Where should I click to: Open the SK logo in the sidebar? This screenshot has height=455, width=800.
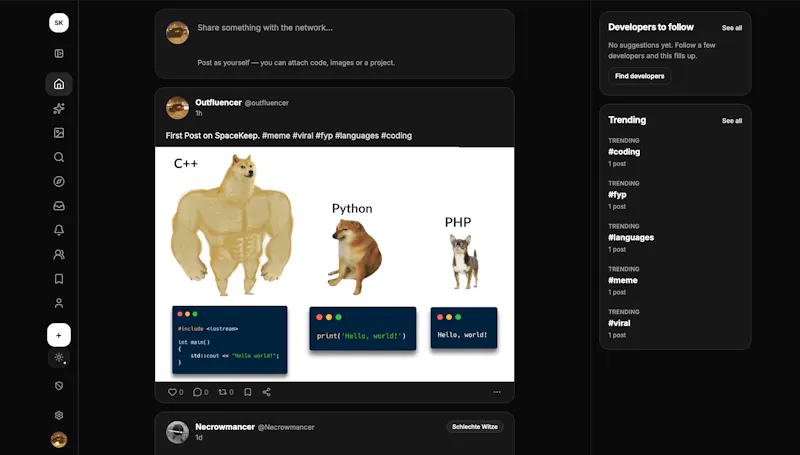click(x=59, y=23)
